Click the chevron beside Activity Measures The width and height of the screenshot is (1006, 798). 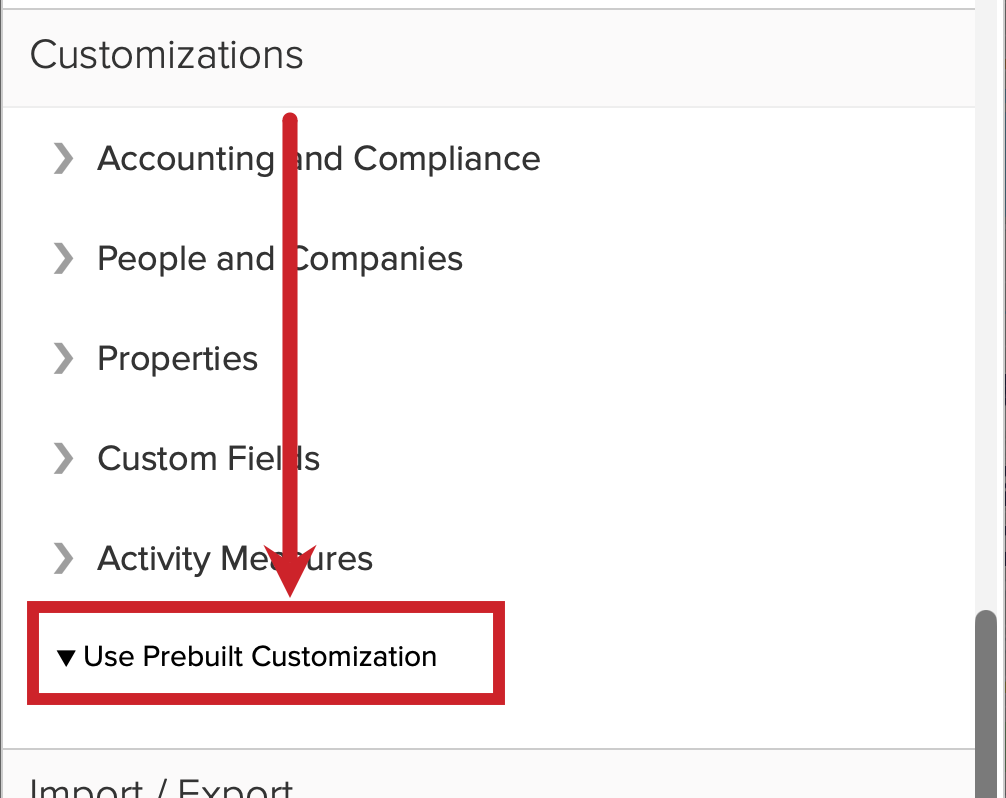click(62, 558)
